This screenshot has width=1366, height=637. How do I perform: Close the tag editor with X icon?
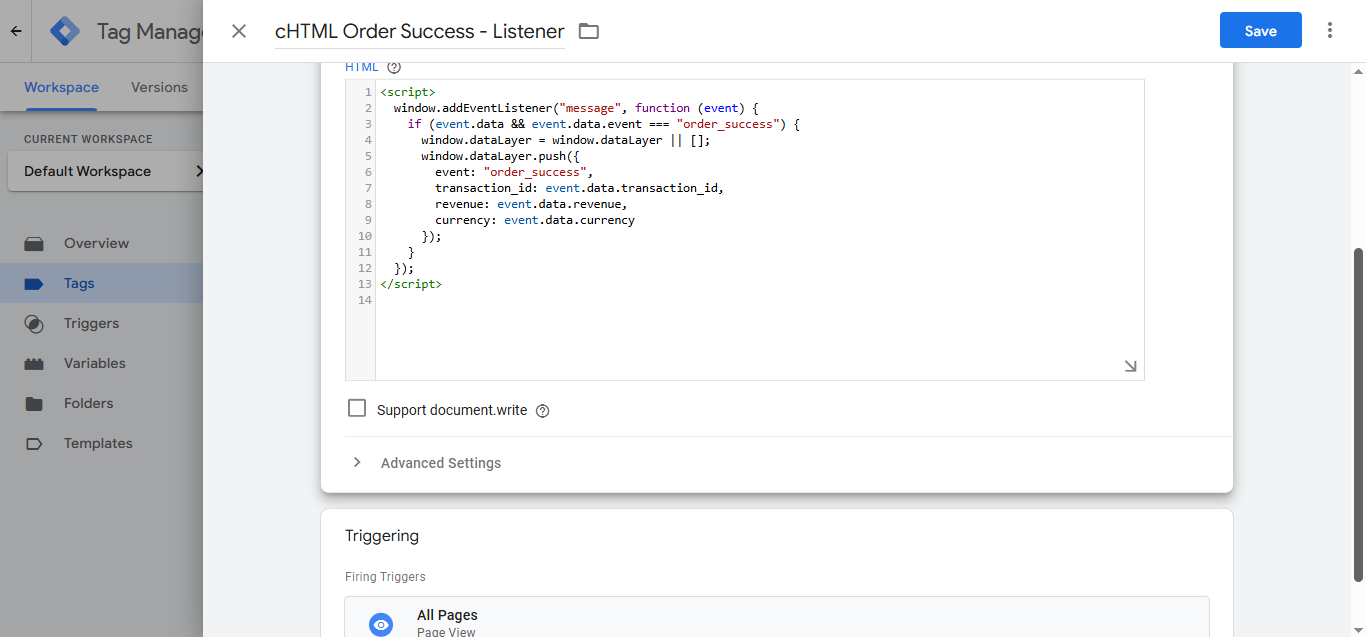(239, 31)
